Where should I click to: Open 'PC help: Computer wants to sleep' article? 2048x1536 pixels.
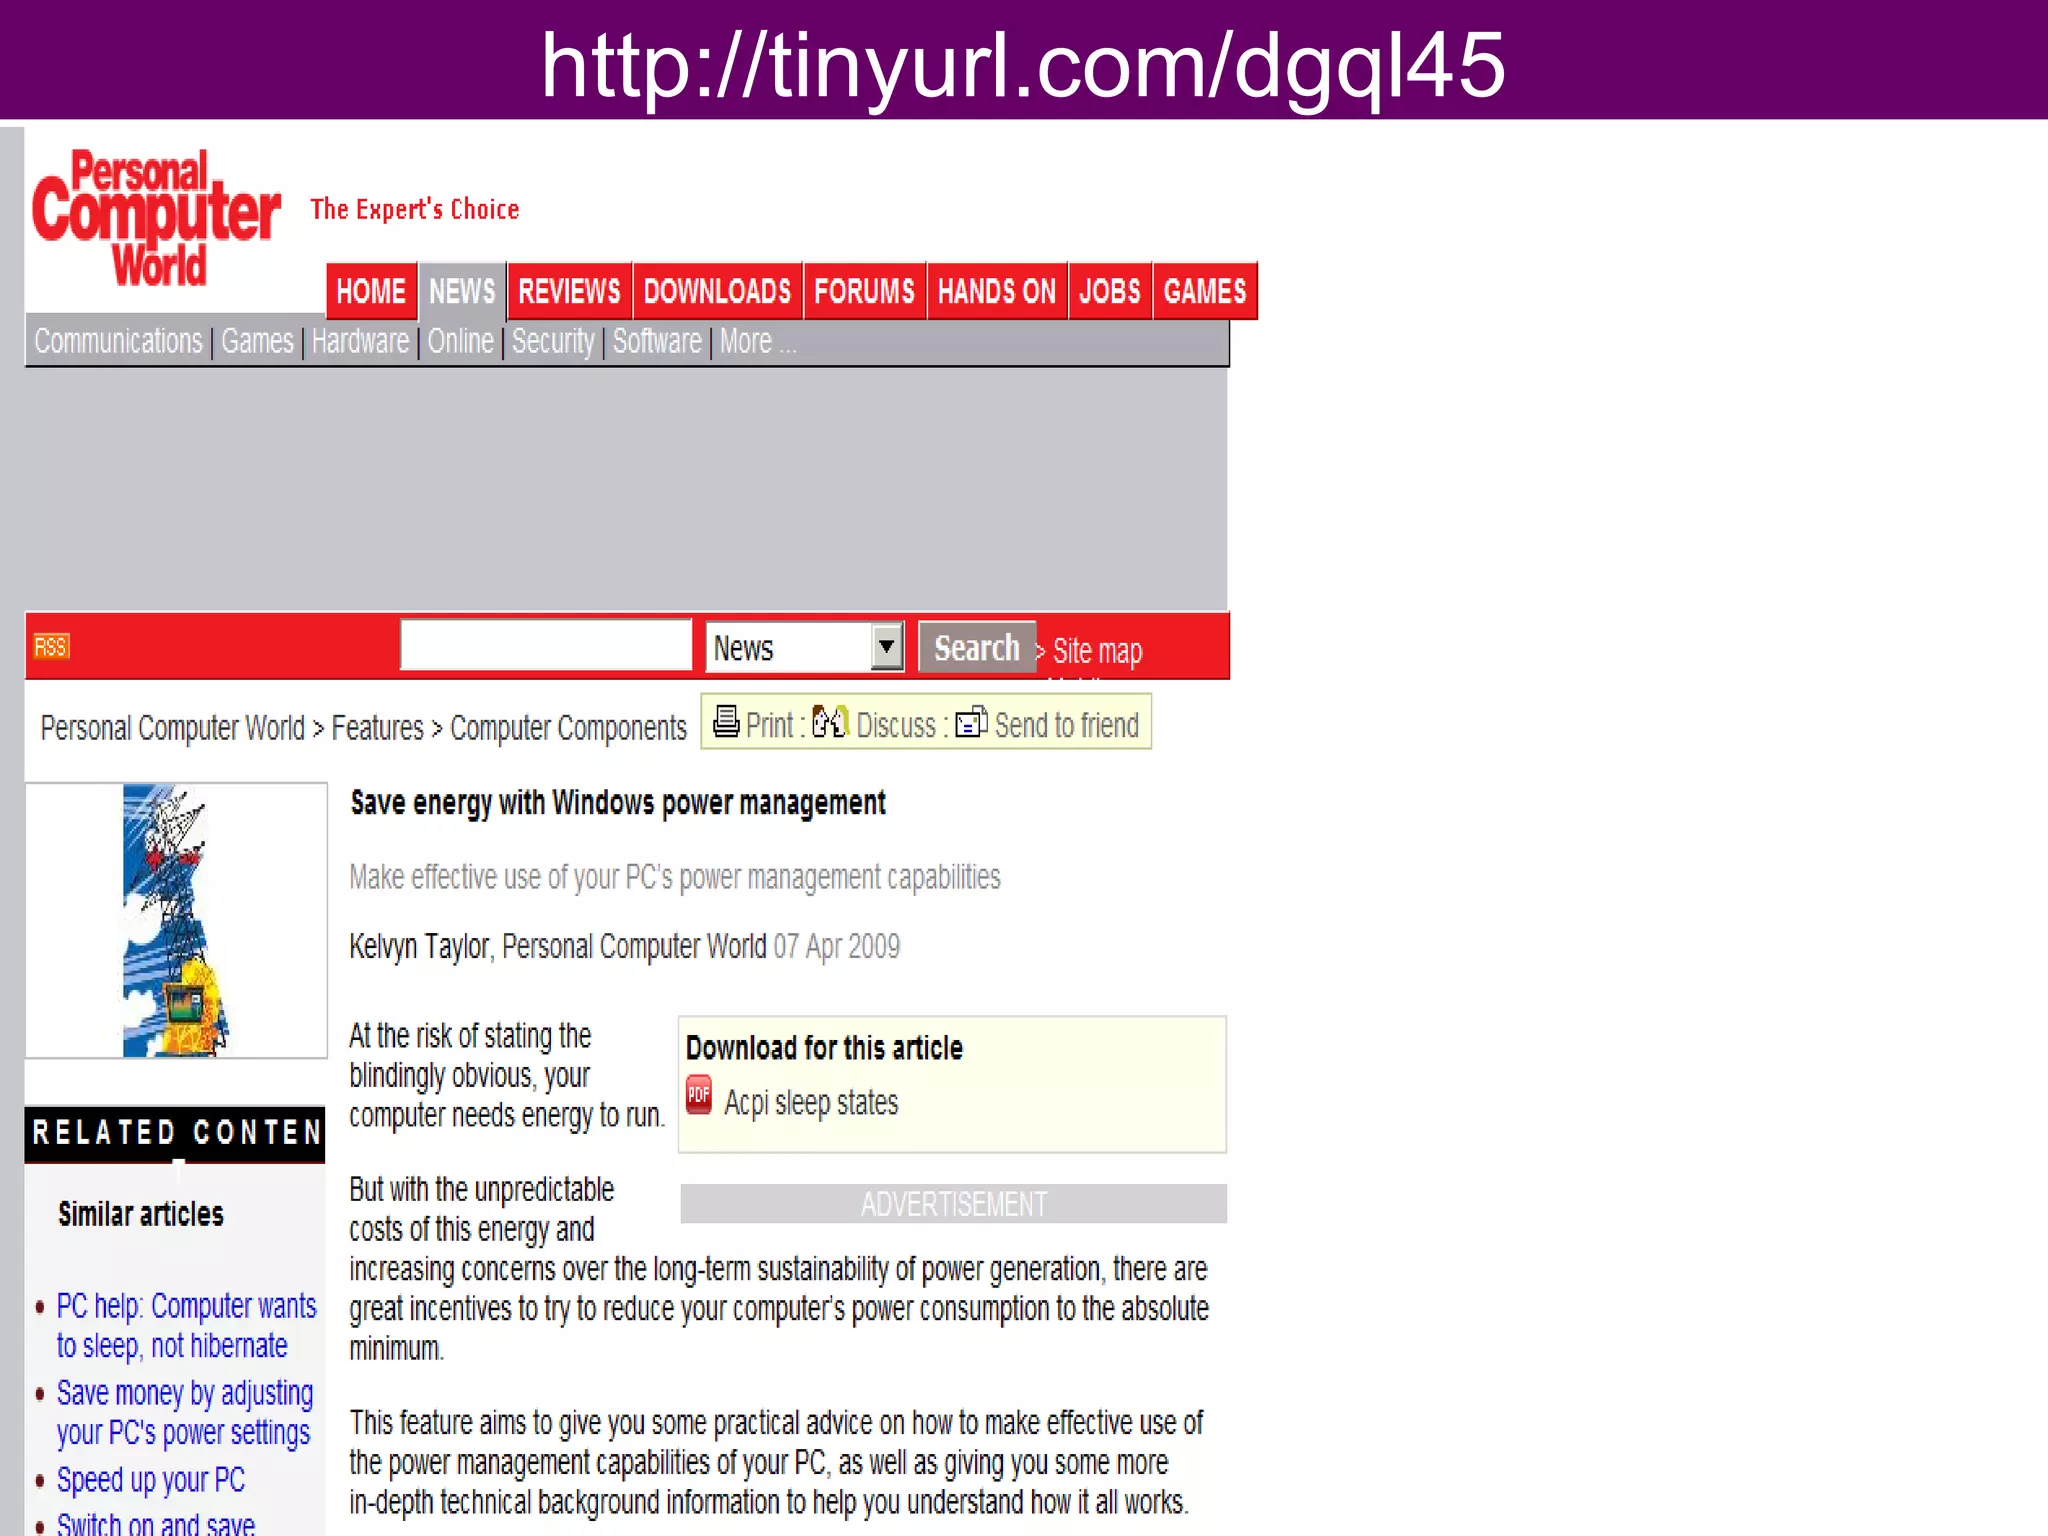point(186,1325)
